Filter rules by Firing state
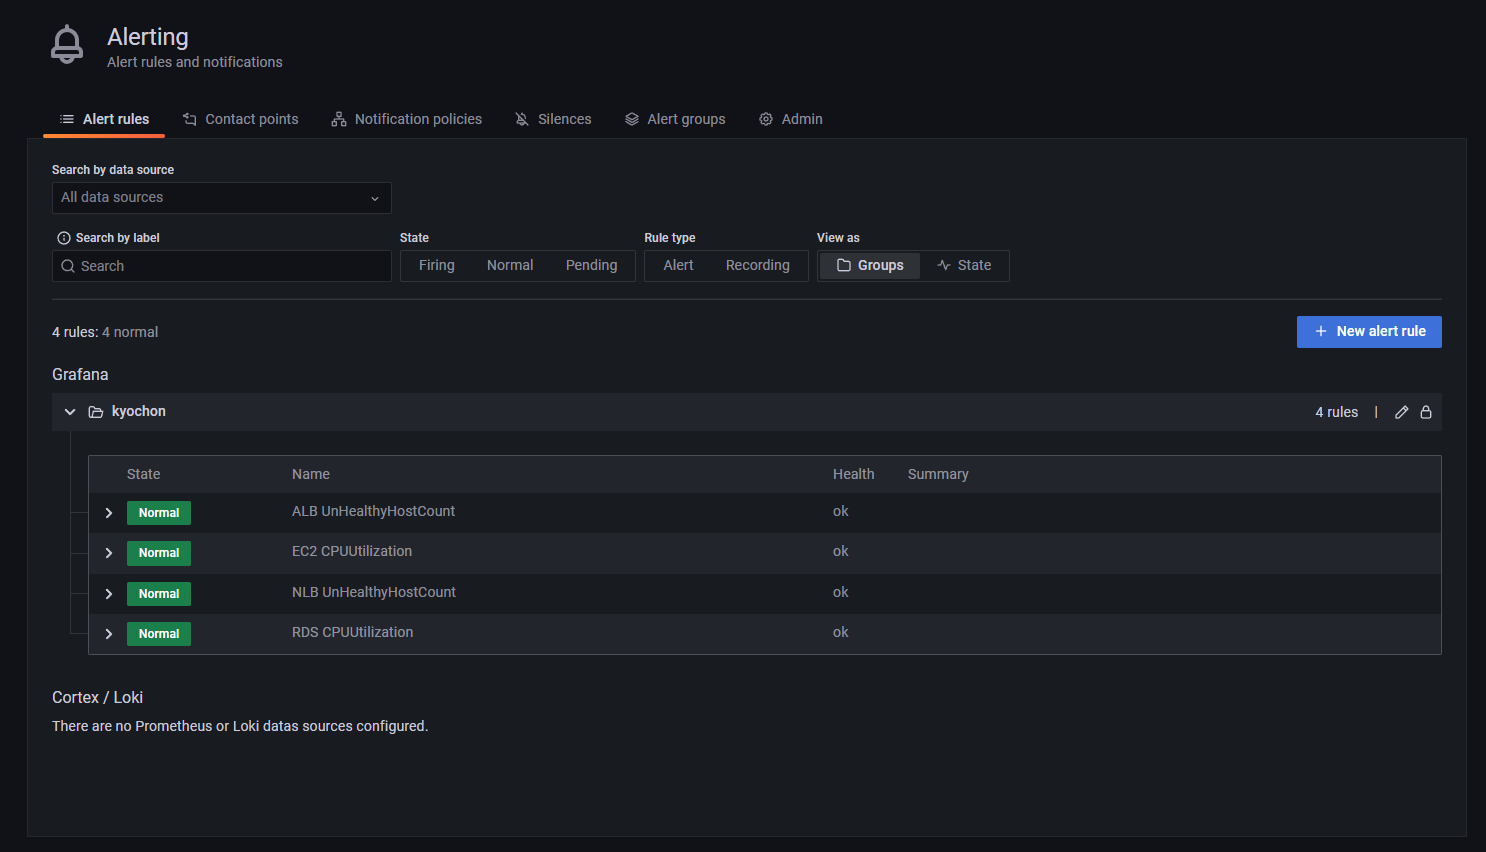 point(437,266)
